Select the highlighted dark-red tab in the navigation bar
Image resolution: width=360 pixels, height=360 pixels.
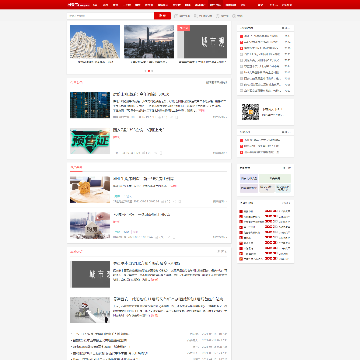tap(215, 5)
